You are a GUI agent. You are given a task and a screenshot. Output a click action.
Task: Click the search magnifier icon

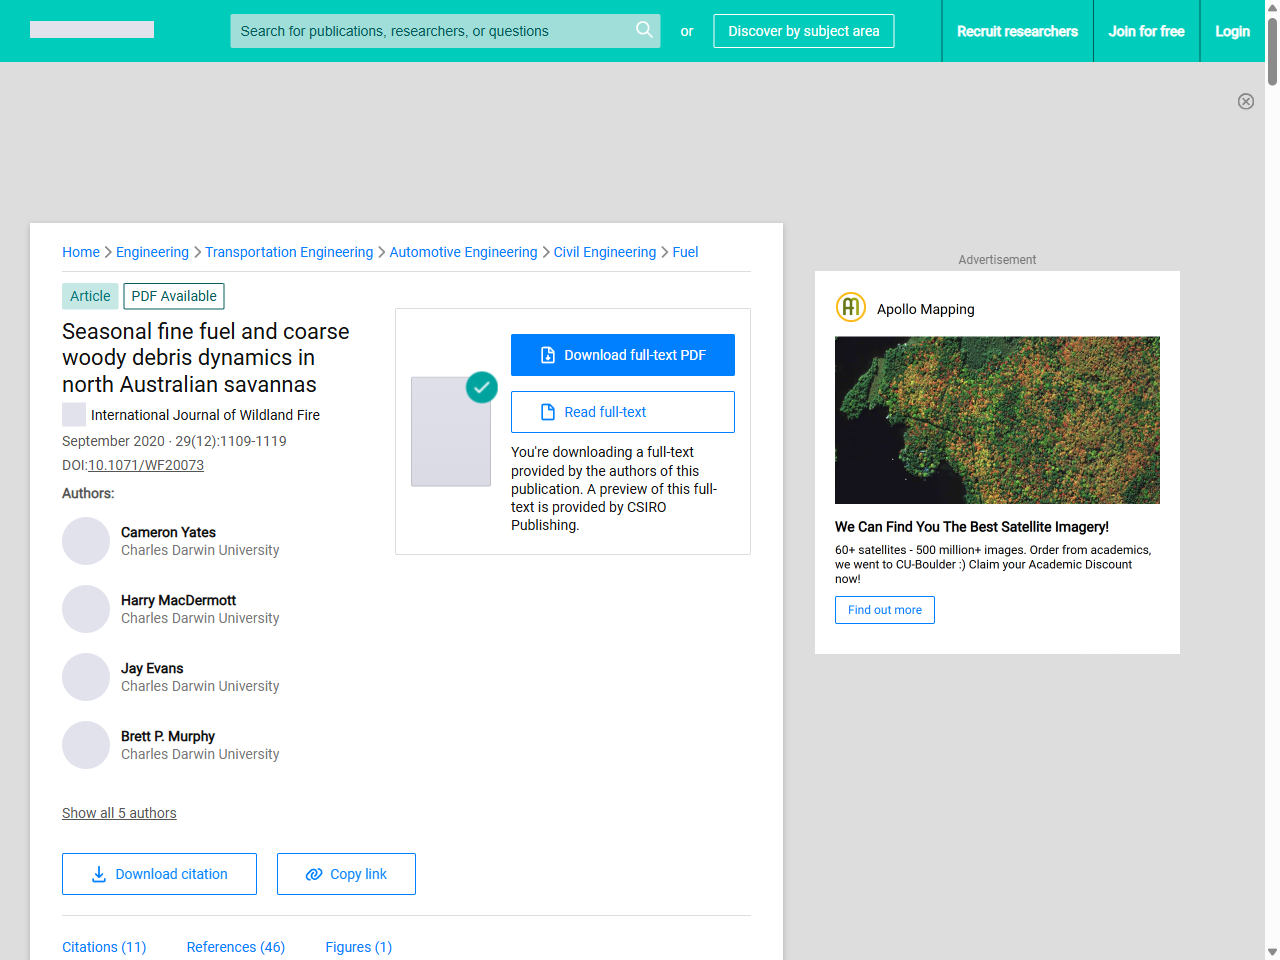[644, 30]
